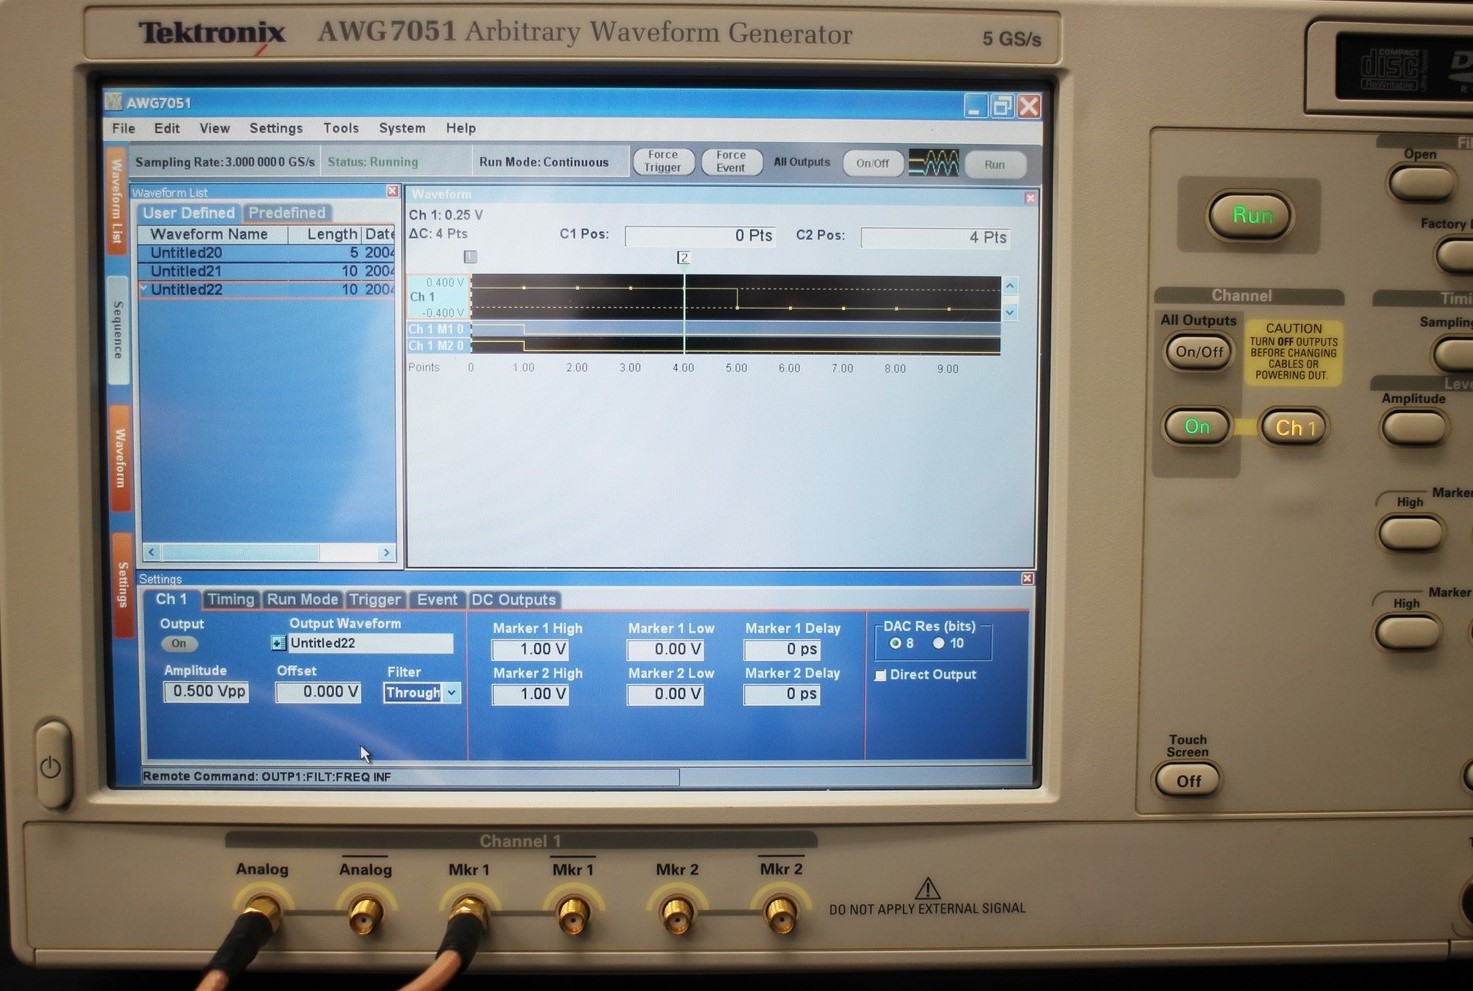
Task: Switch to the Predefined tab
Action: pos(287,213)
